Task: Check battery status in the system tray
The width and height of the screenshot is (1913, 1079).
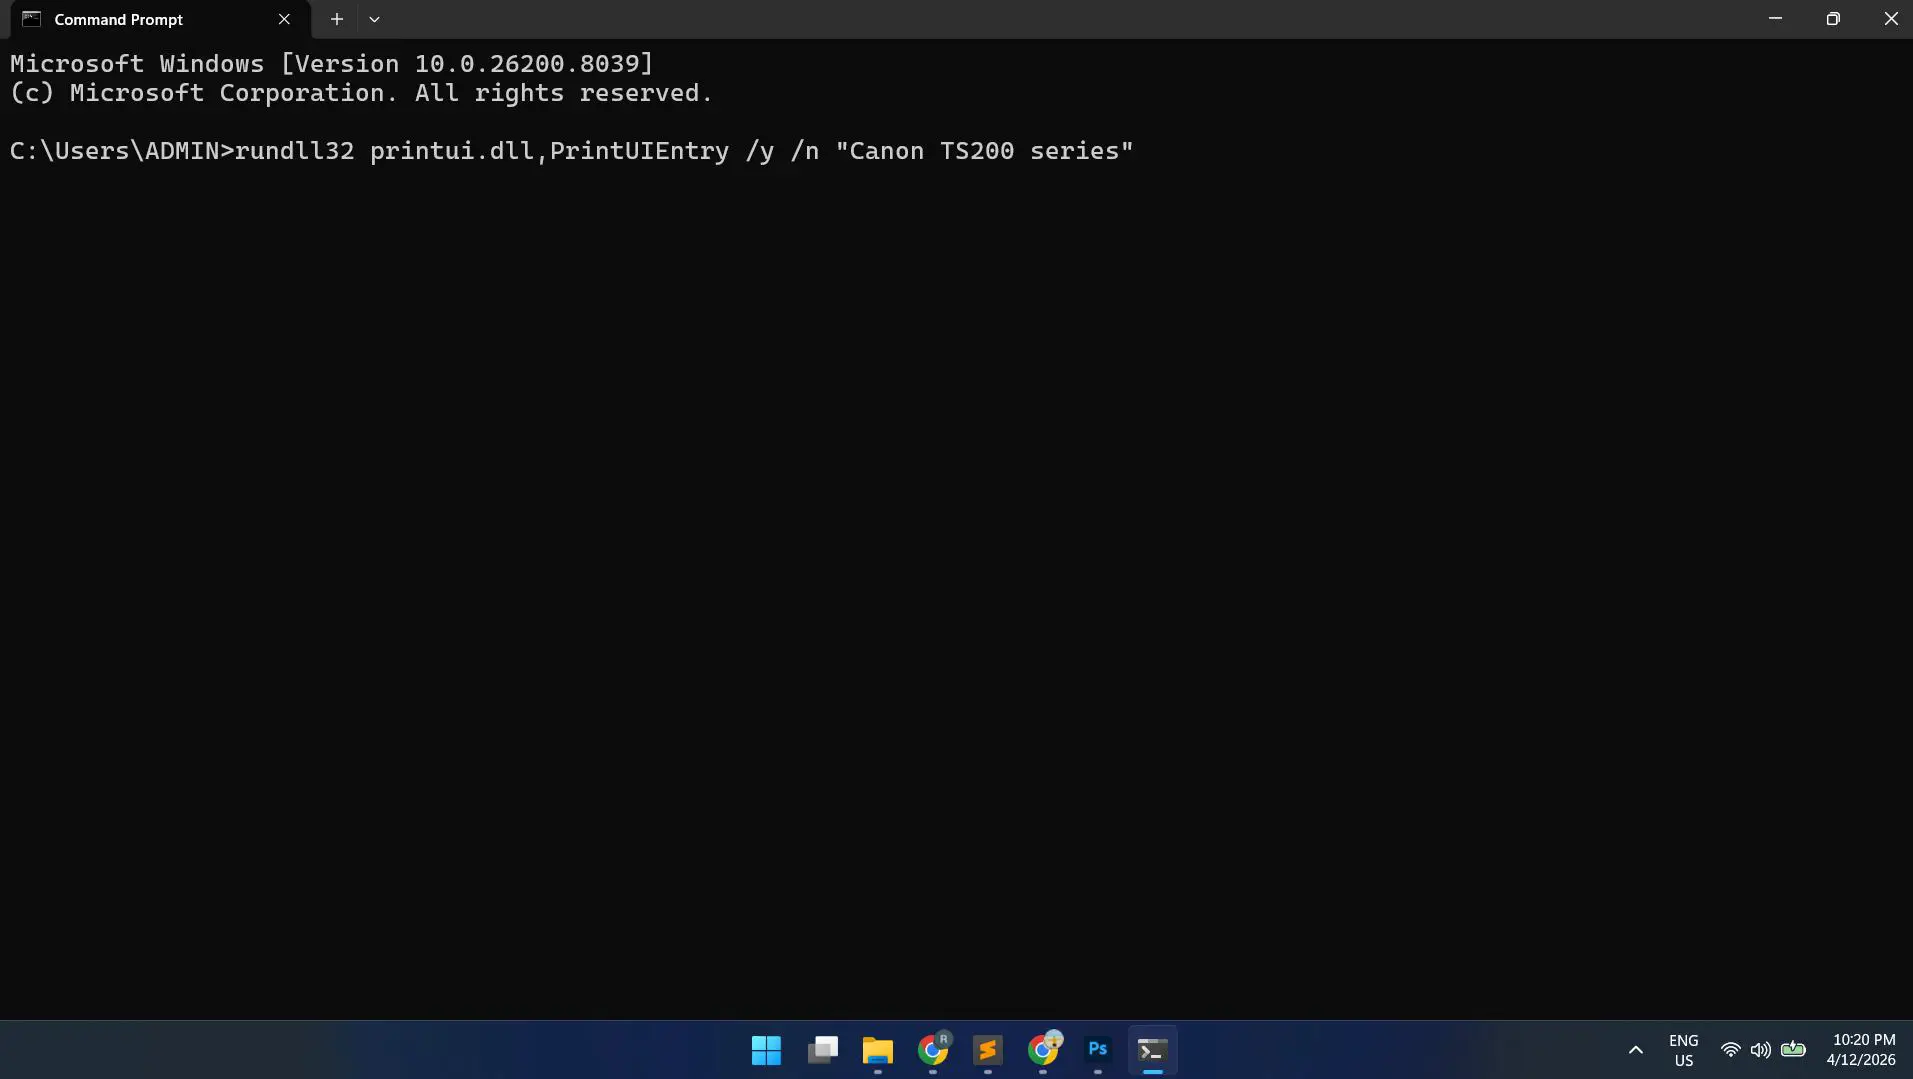Action: coord(1793,1050)
